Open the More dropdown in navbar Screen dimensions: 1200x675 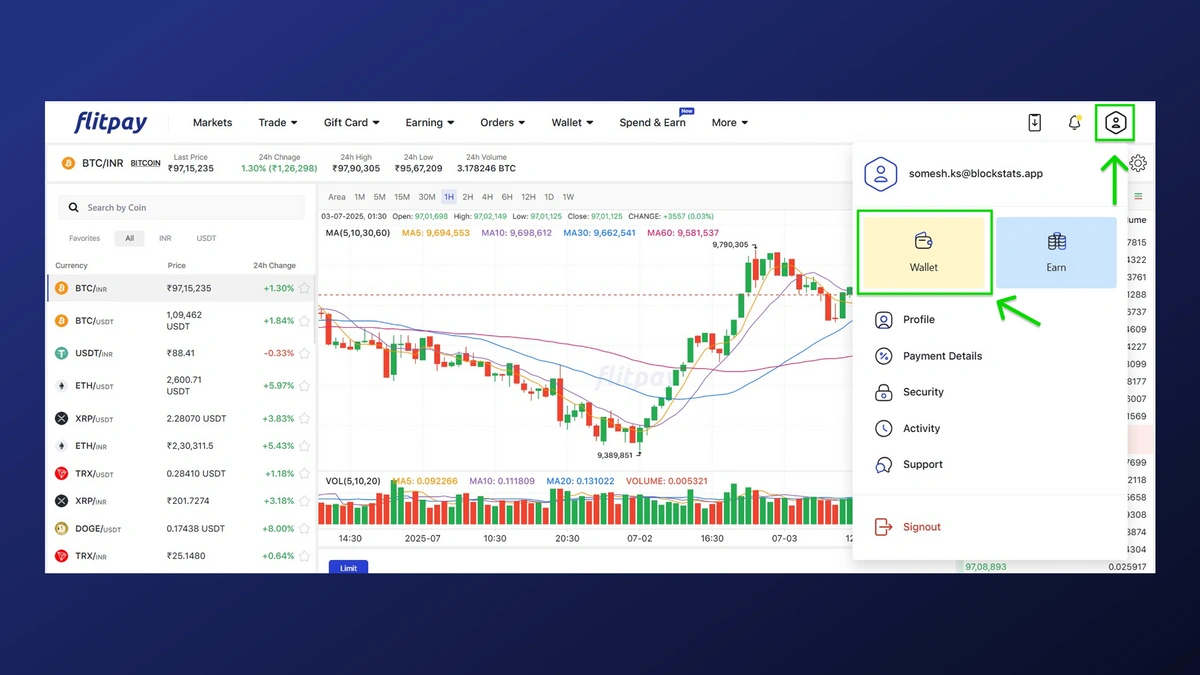tap(730, 123)
